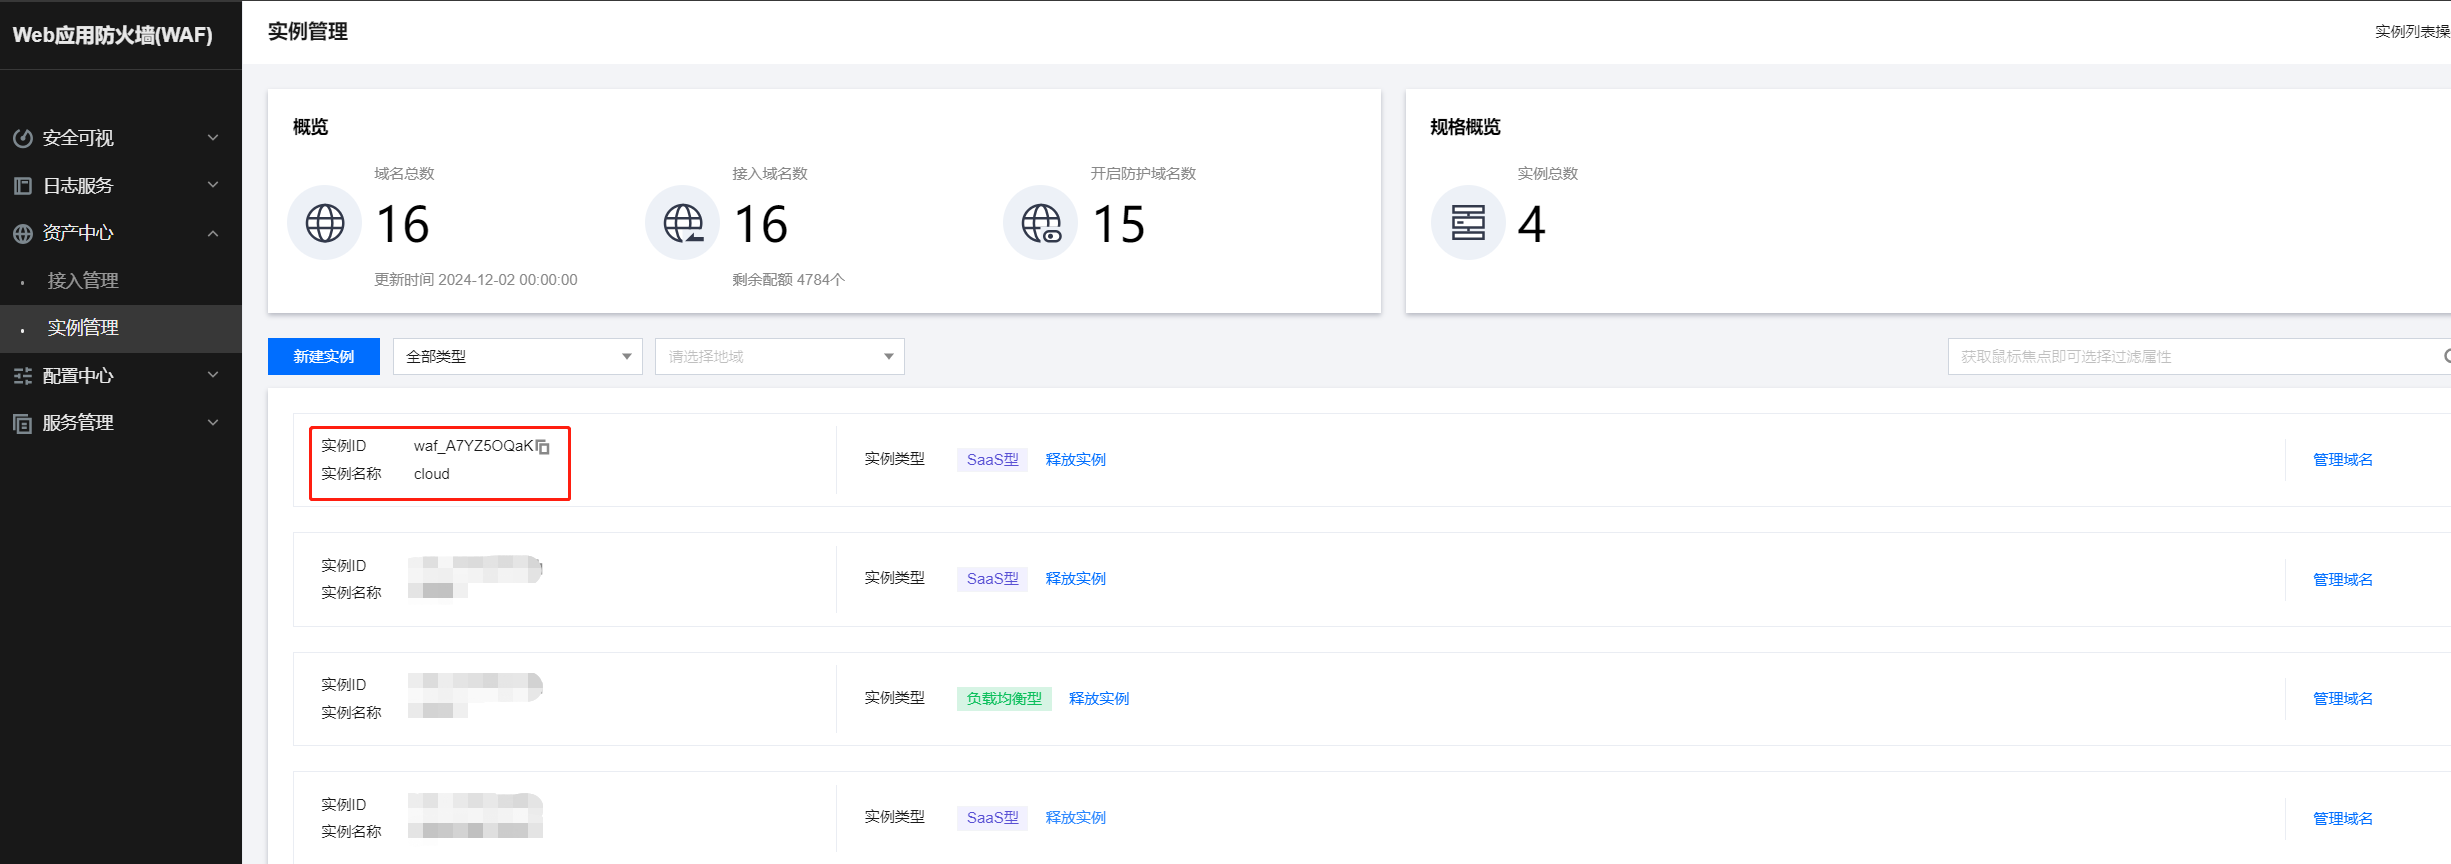The image size is (2451, 864).
Task: Copy the waf_A7YZ5OQaK instance ID
Action: coord(543,447)
